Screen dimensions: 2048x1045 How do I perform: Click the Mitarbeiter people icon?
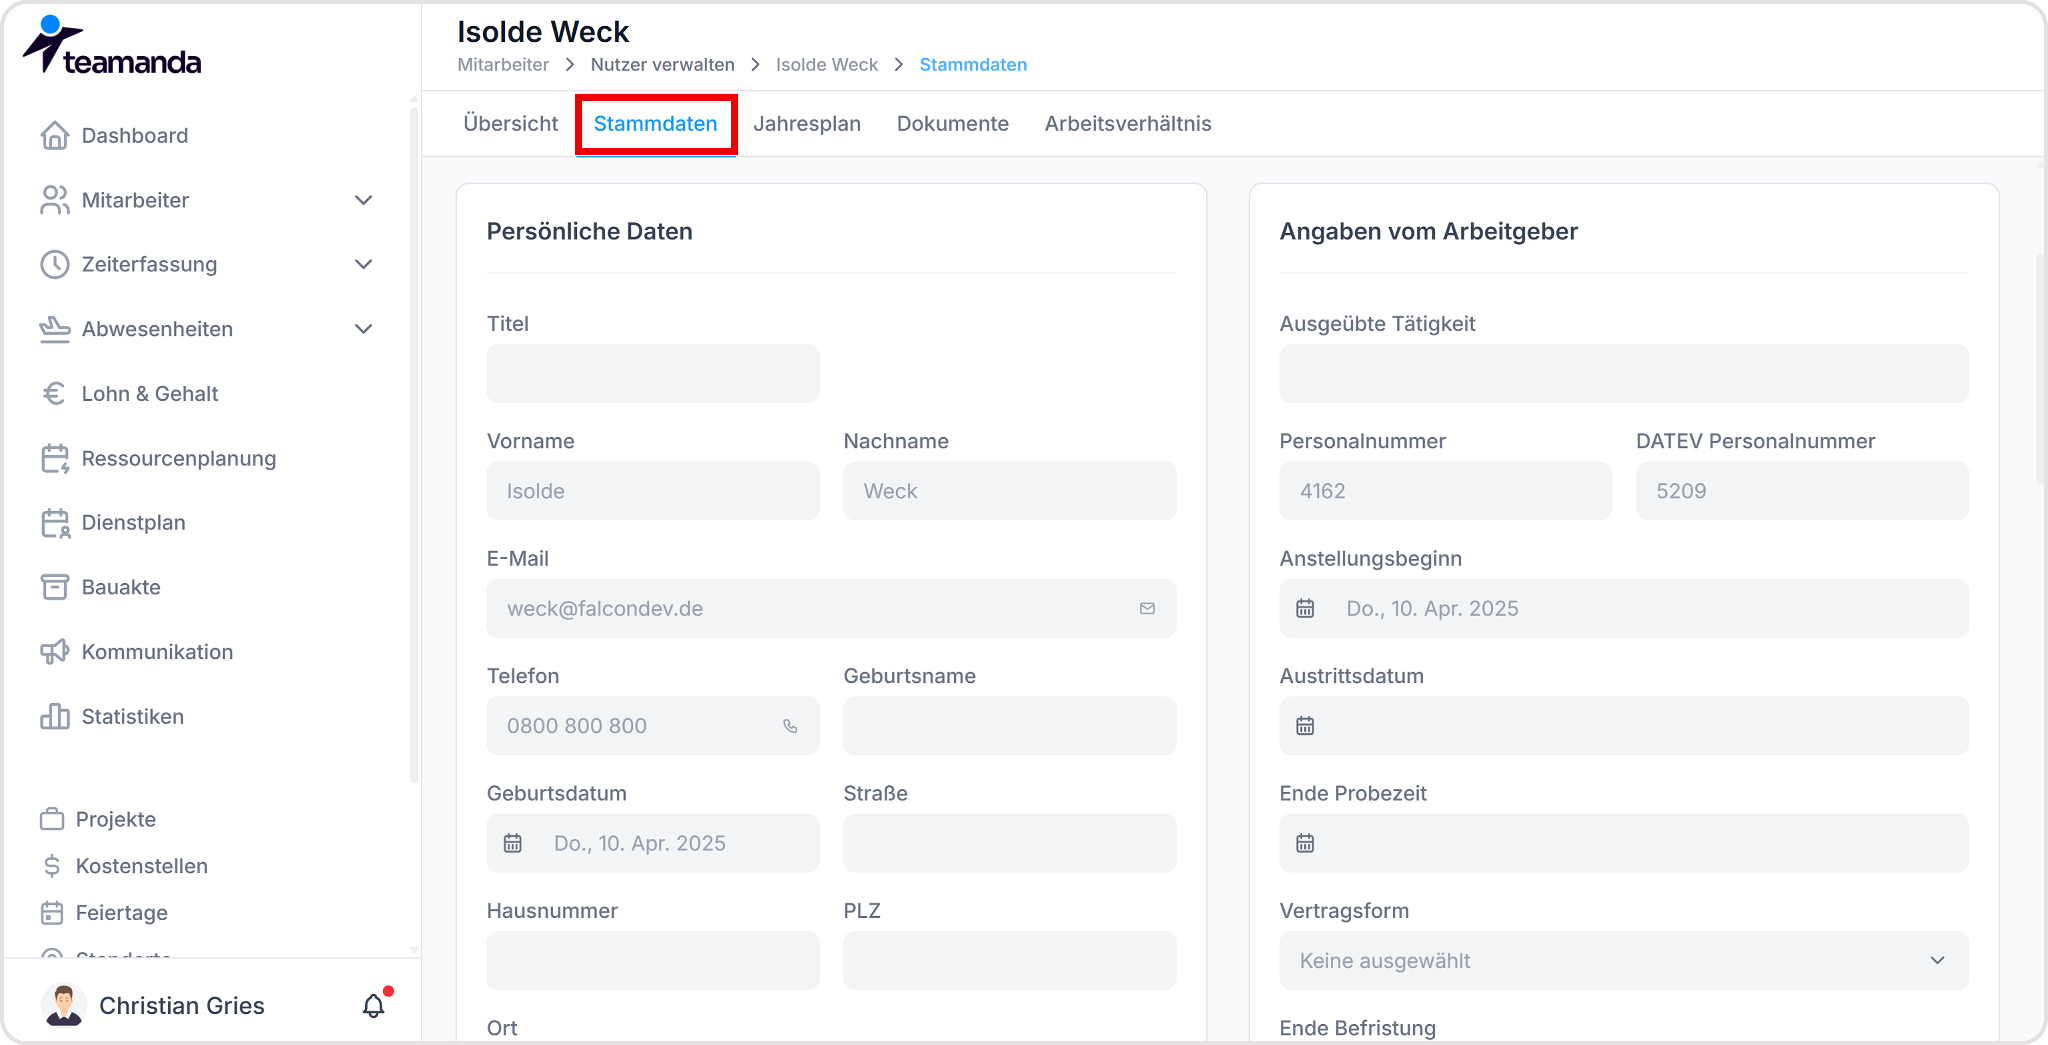pos(55,200)
